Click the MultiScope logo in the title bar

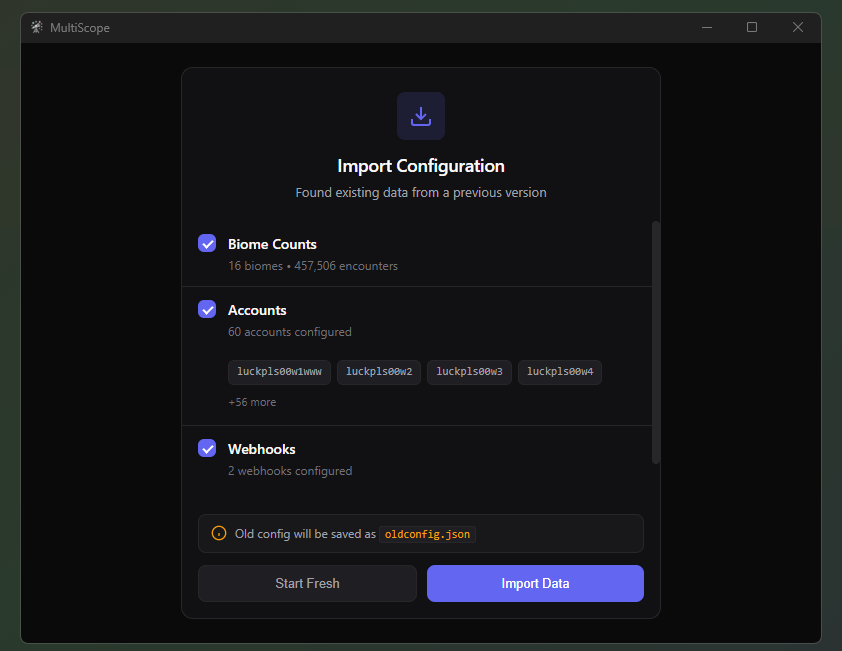point(36,27)
